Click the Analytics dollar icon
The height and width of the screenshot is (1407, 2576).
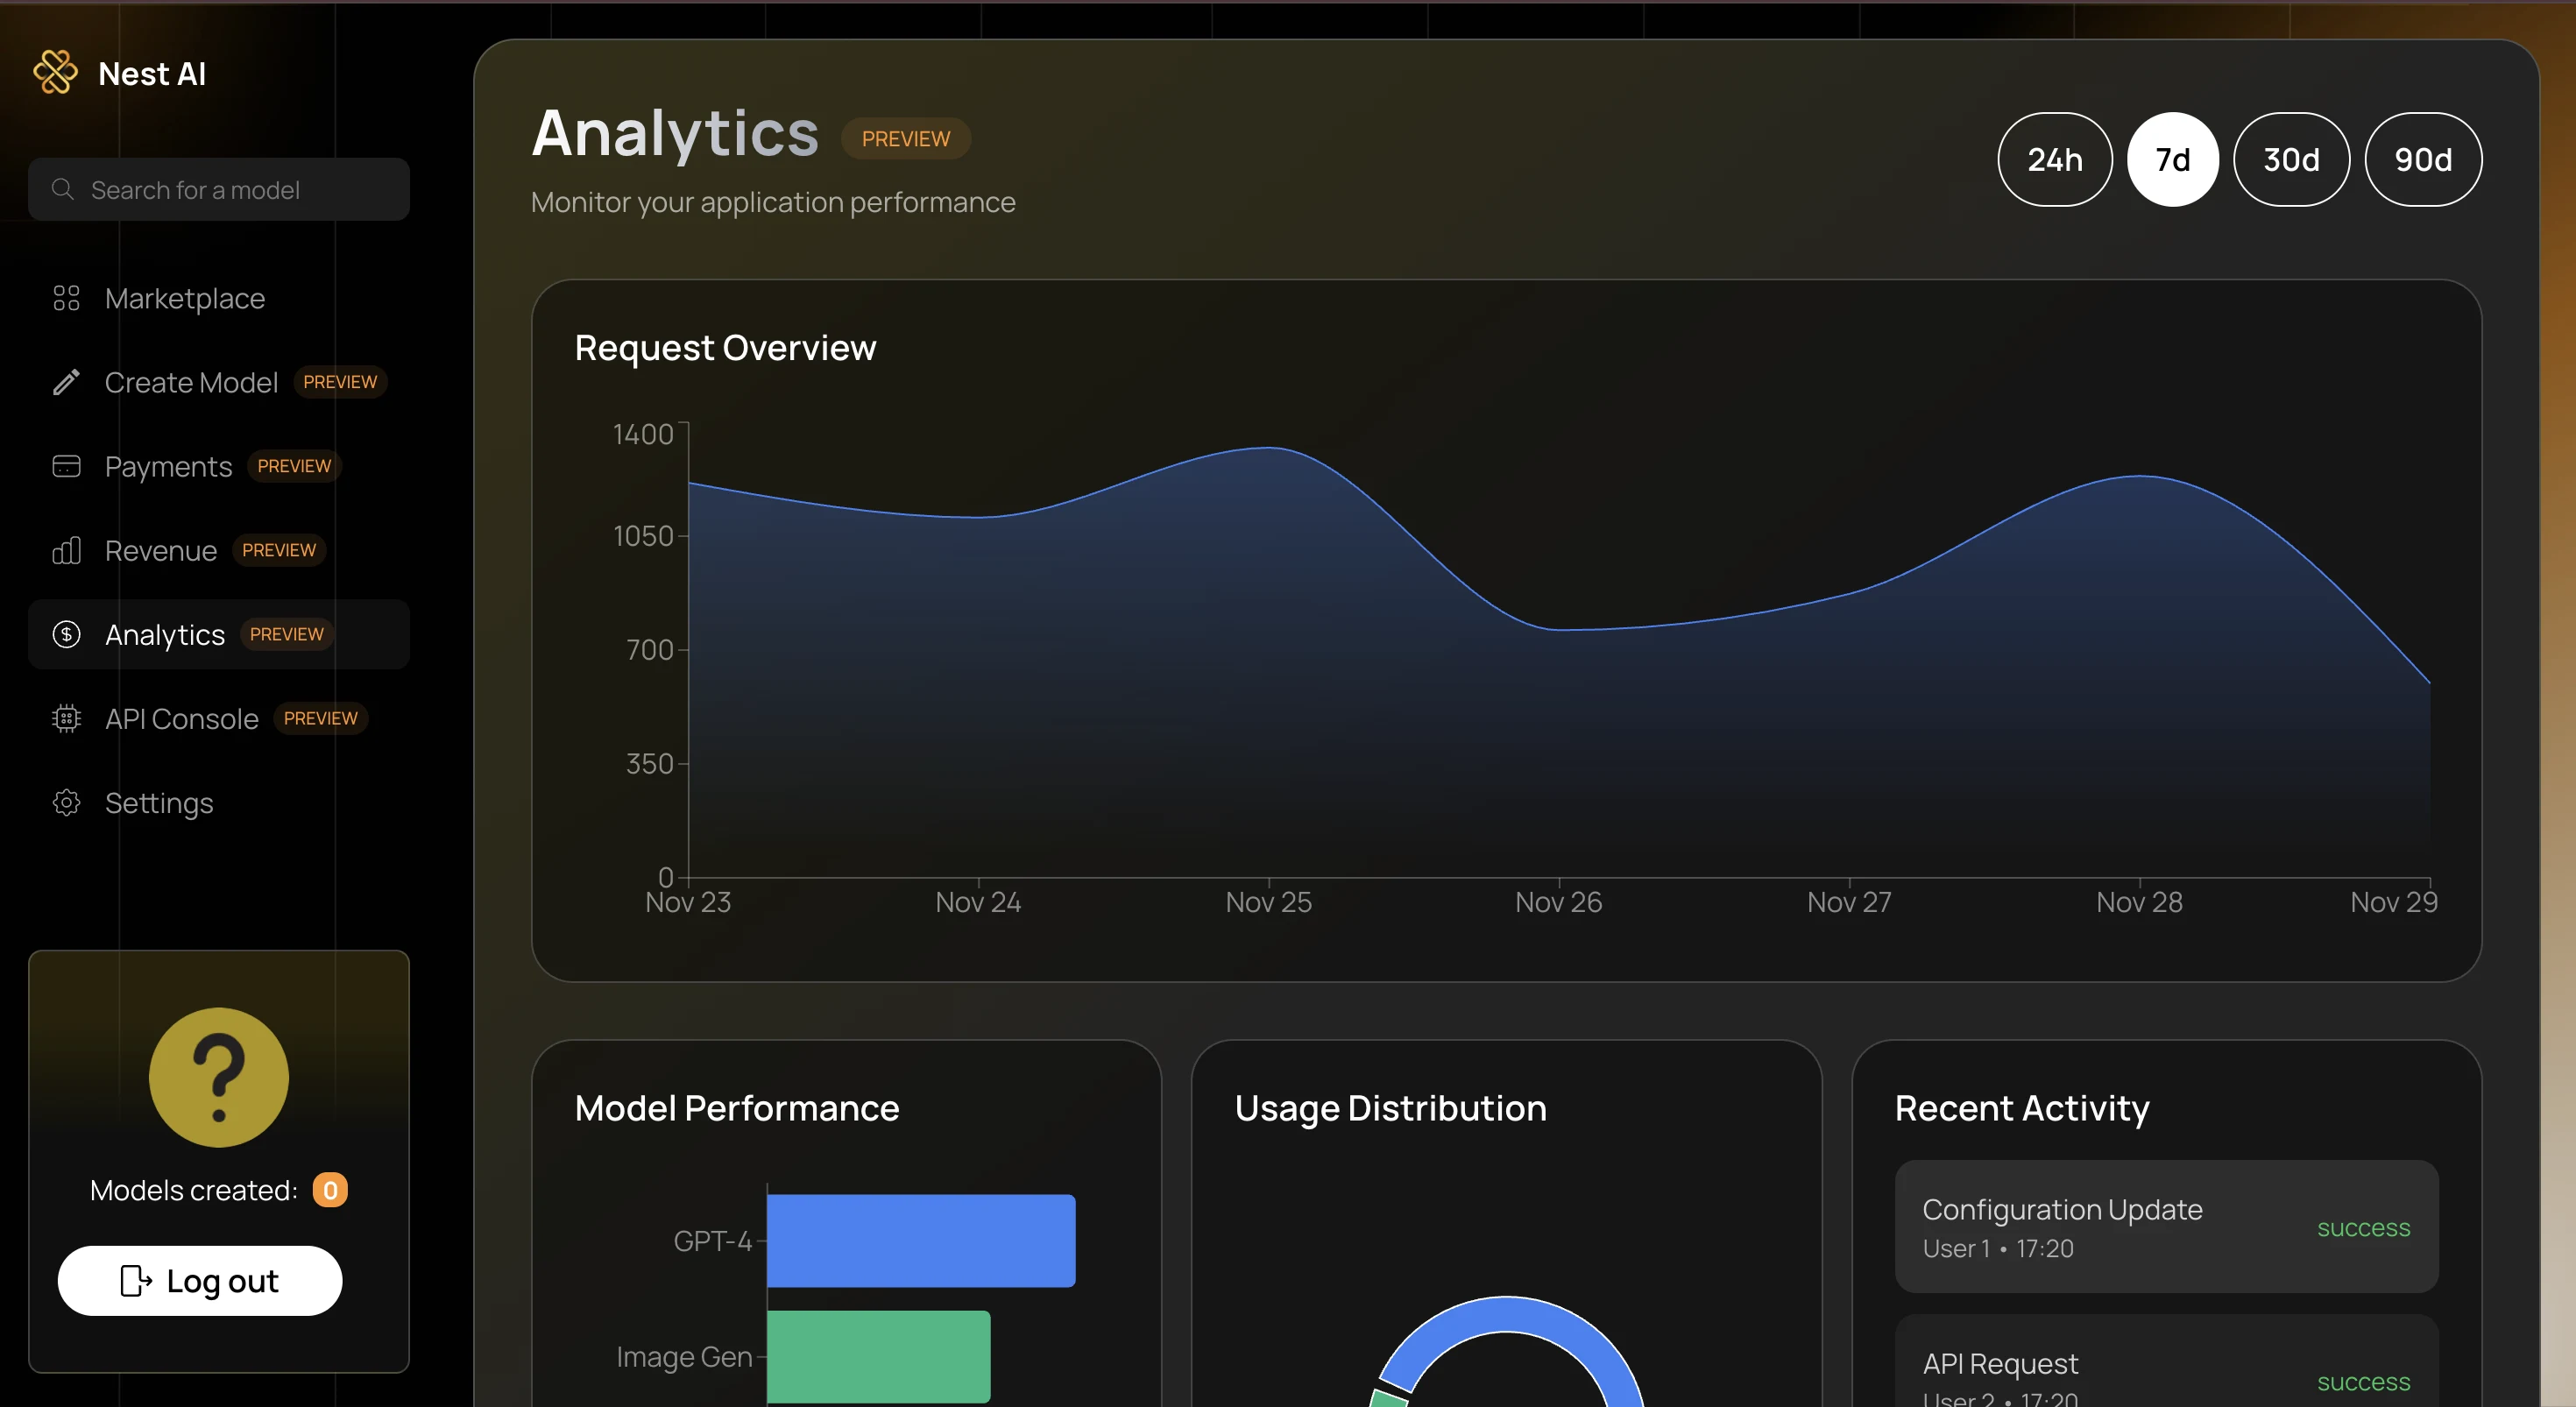pyautogui.click(x=66, y=634)
